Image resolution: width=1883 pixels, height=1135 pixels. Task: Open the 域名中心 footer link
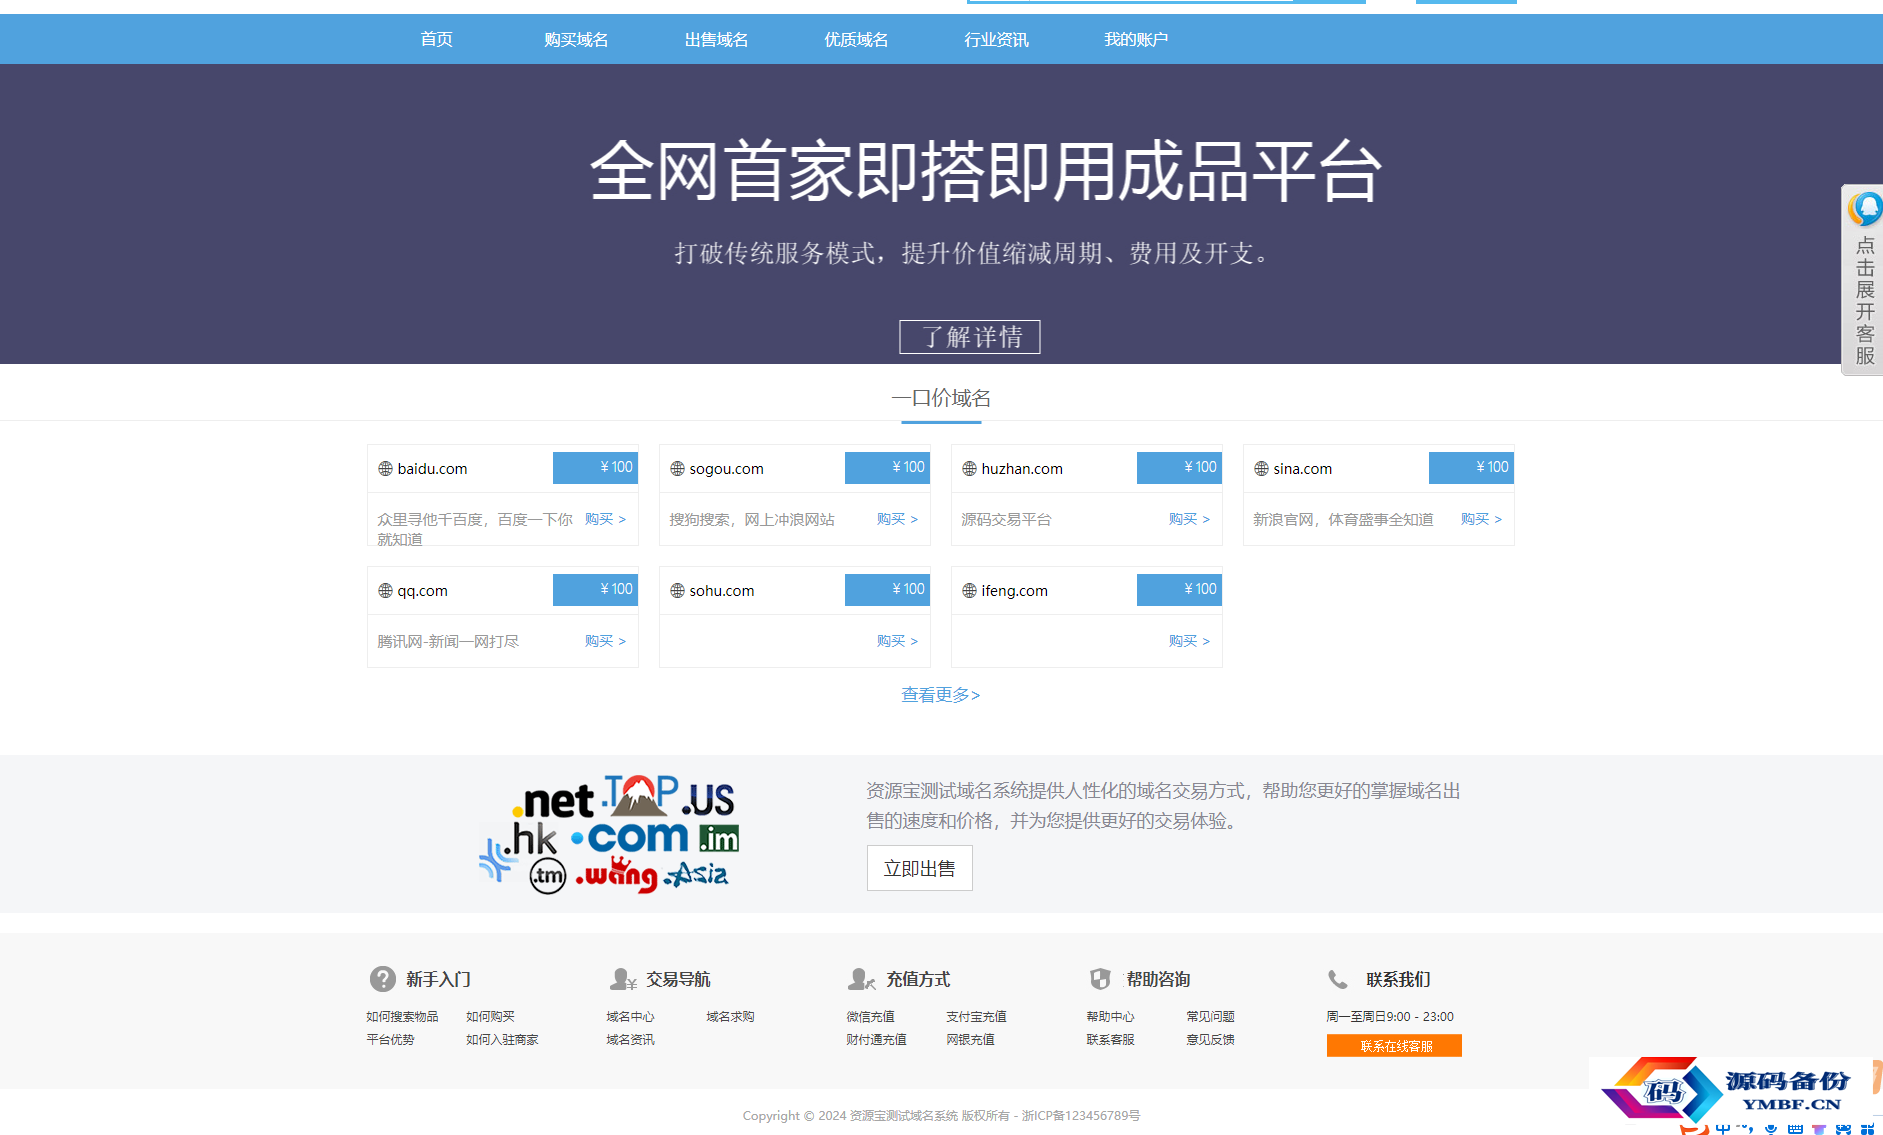(630, 1016)
